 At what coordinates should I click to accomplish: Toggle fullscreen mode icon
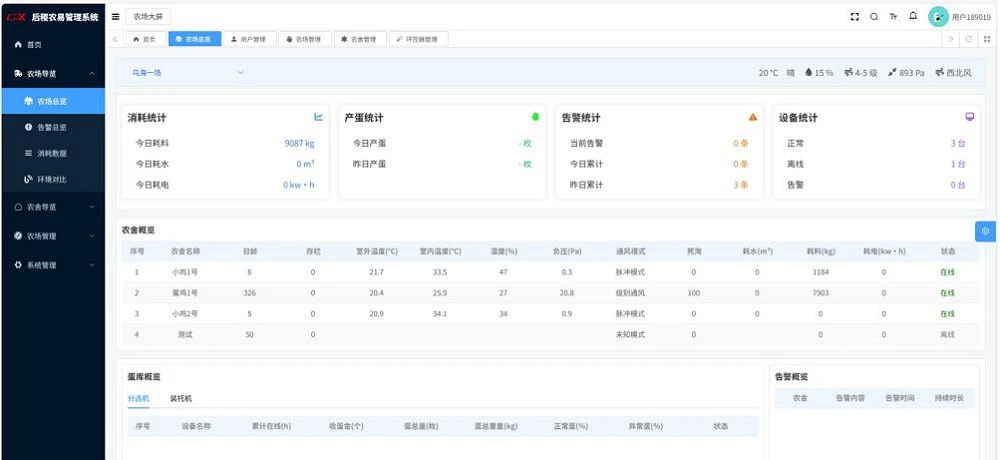[x=855, y=17]
